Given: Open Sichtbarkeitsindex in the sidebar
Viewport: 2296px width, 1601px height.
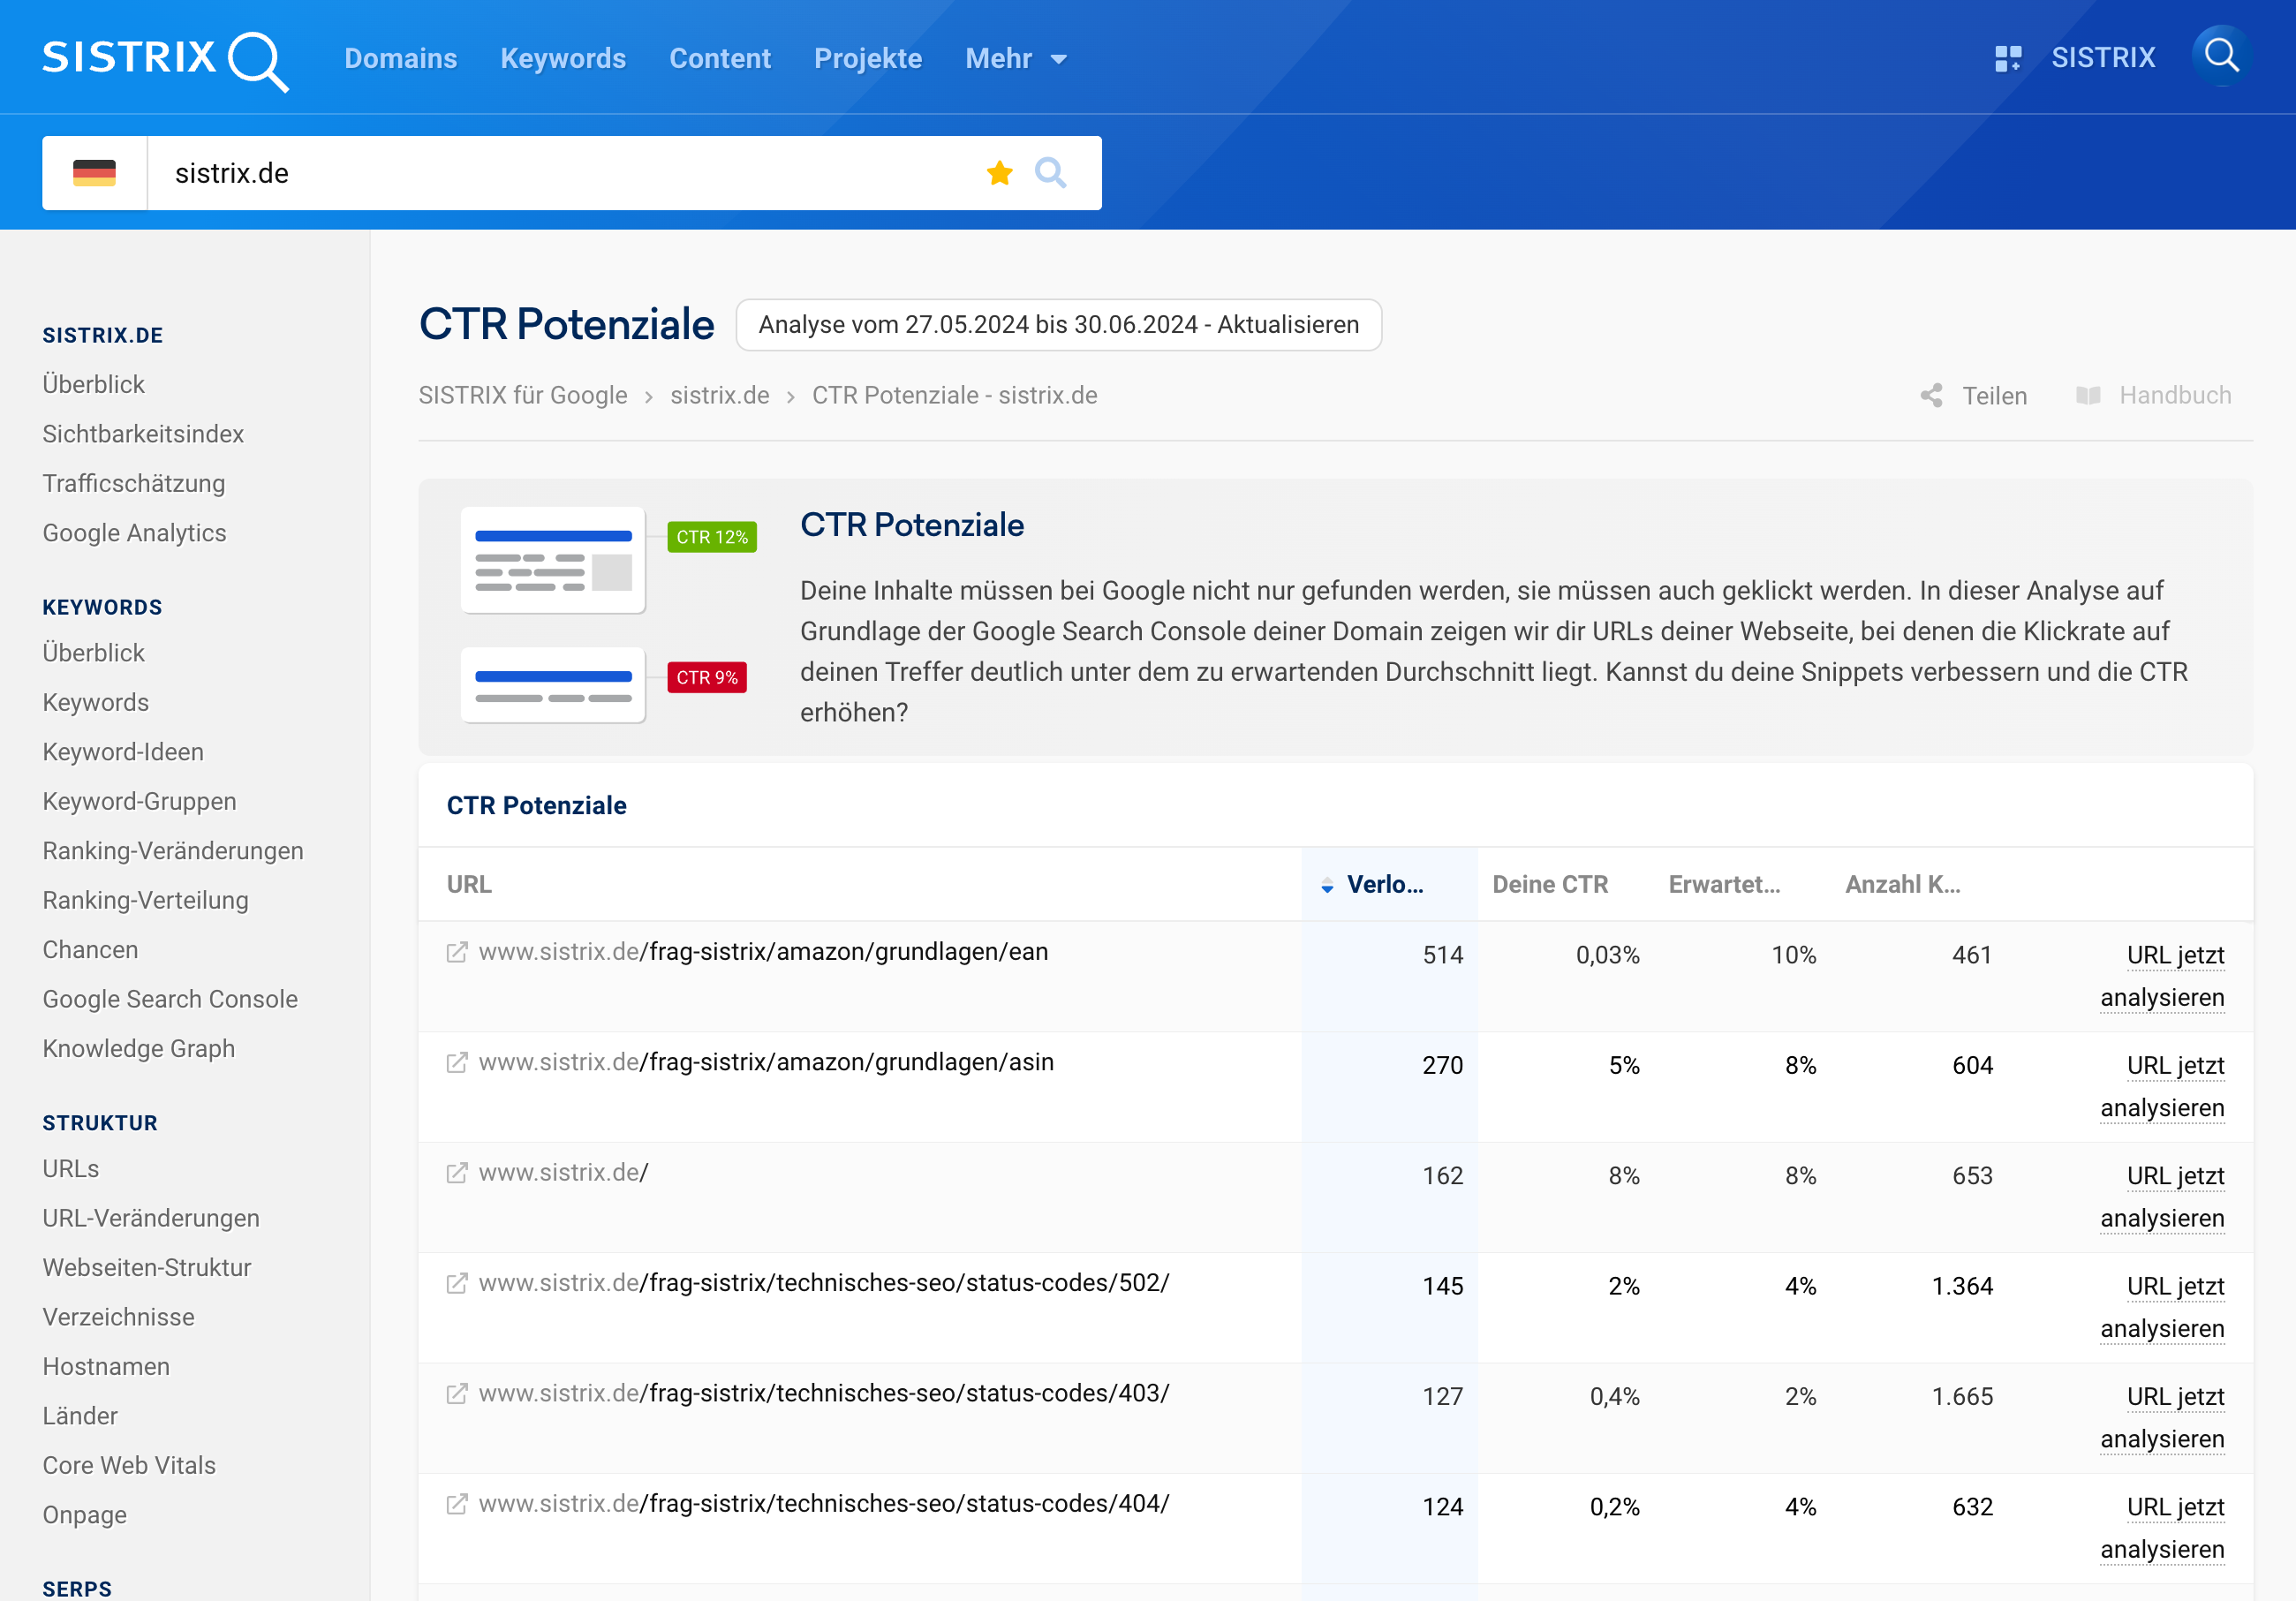Looking at the screenshot, I should pos(143,434).
